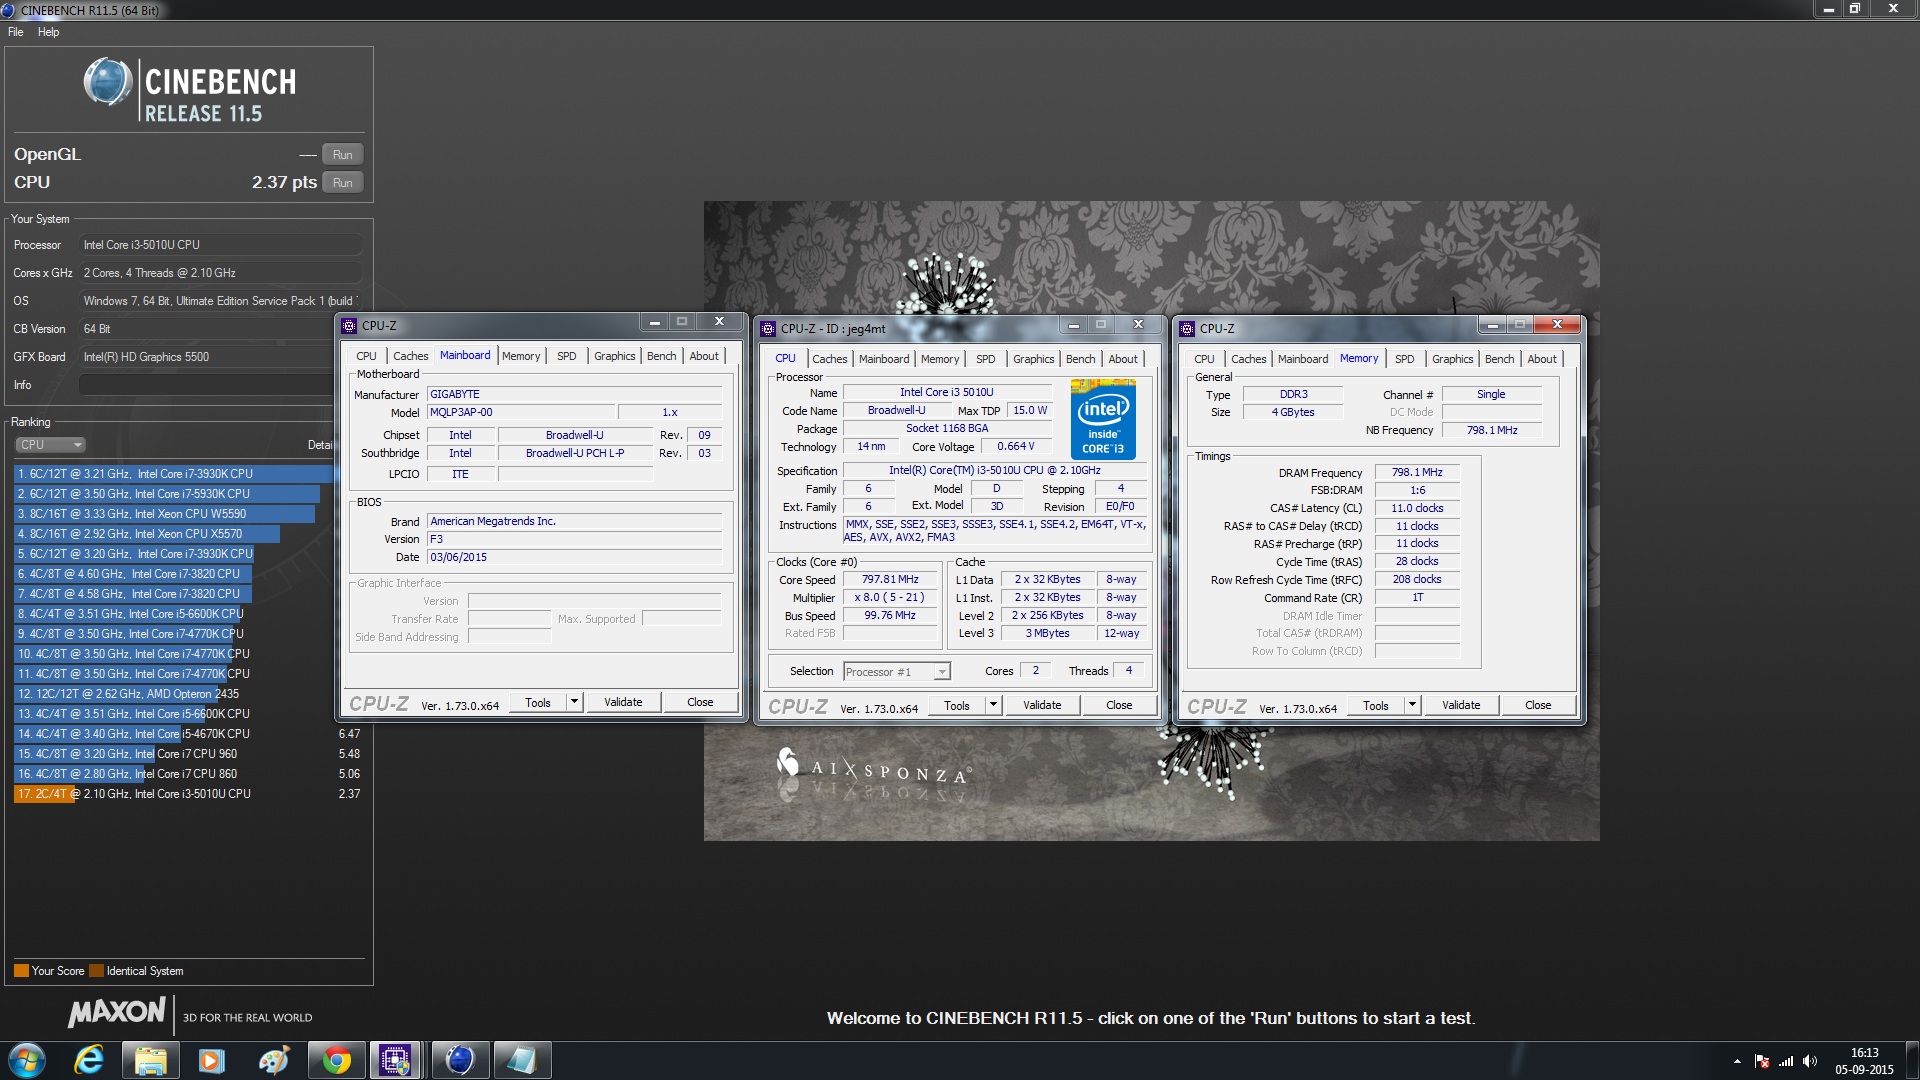The width and height of the screenshot is (1920, 1080).
Task: Click Close button in CPU-Z ID jeg4mt window
Action: coord(1119,705)
